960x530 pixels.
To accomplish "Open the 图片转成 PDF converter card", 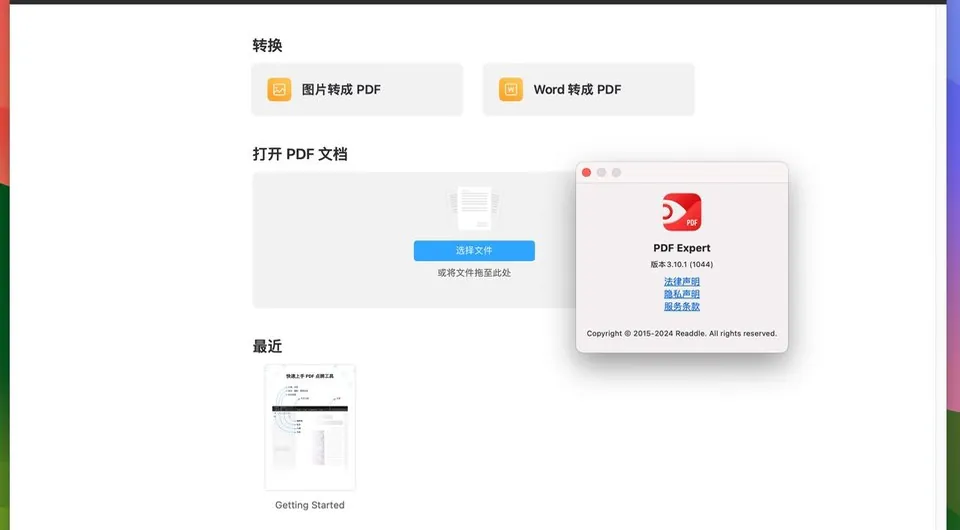I will point(357,89).
